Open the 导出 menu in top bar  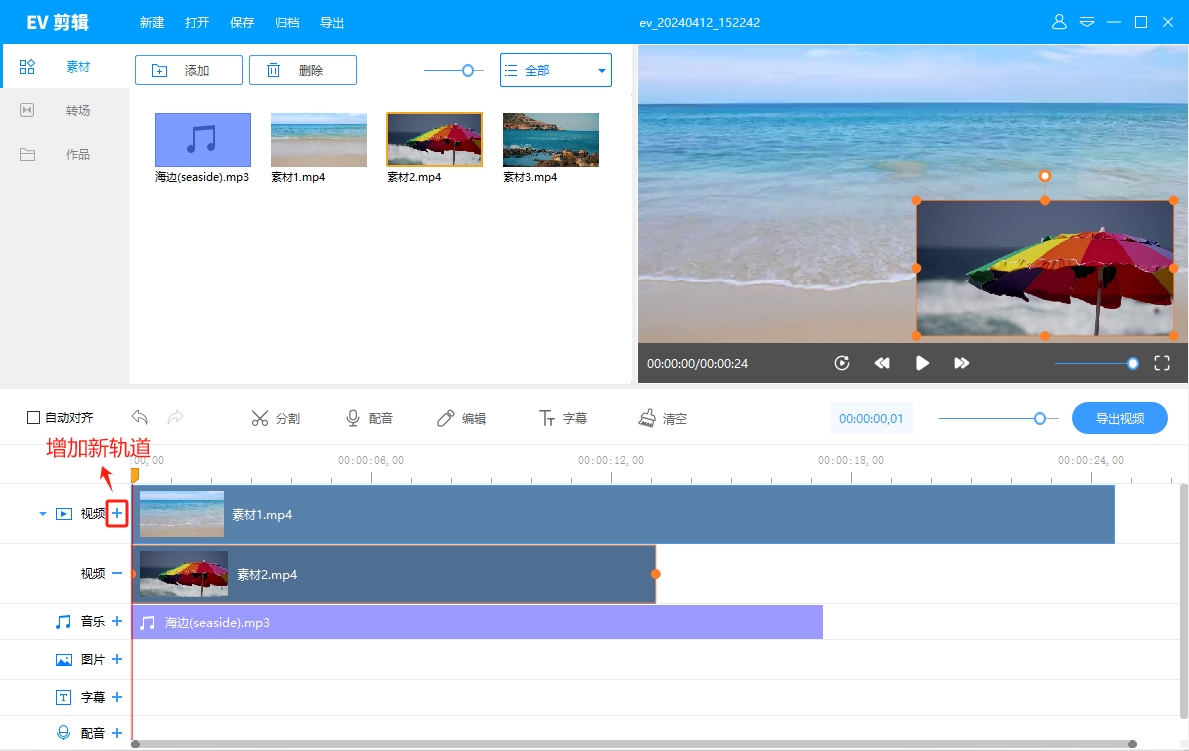tap(332, 23)
